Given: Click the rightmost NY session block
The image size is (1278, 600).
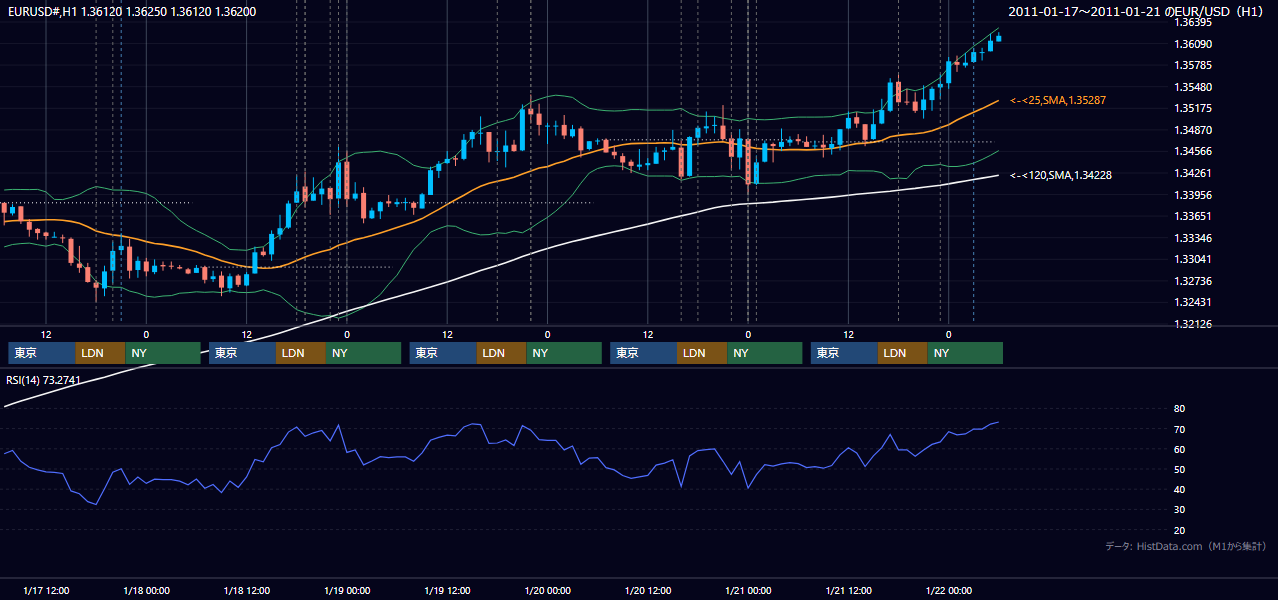Looking at the screenshot, I should (x=965, y=353).
